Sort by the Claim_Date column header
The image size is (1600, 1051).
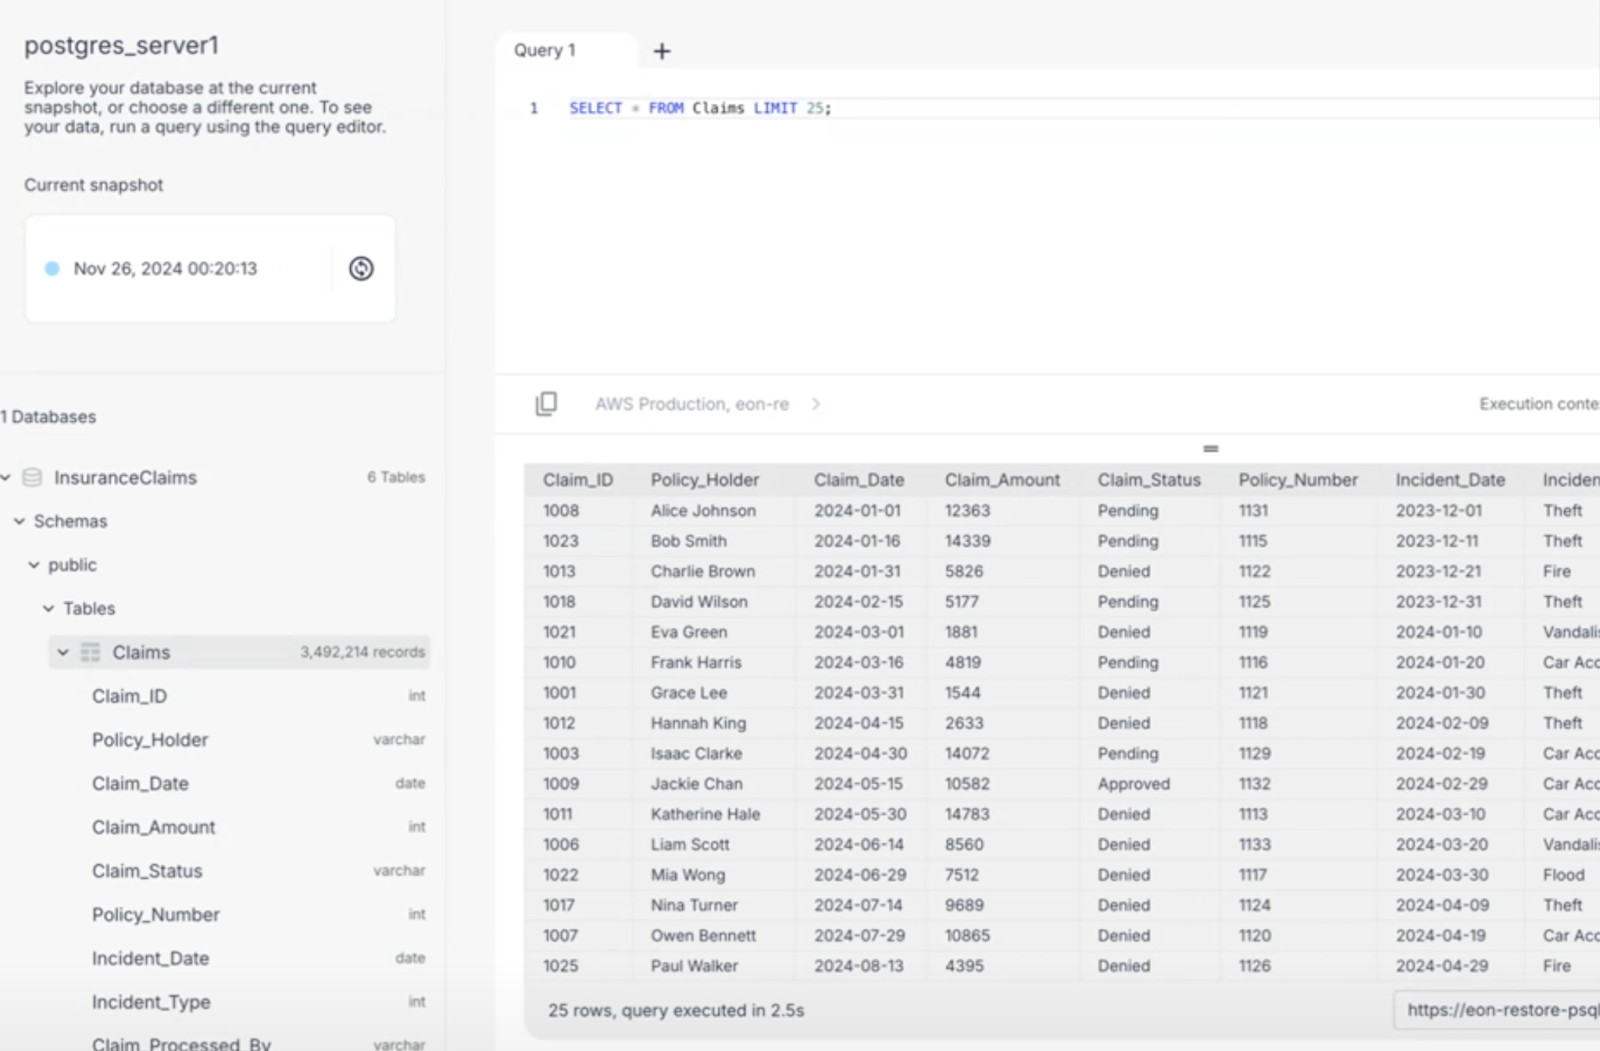pos(859,480)
